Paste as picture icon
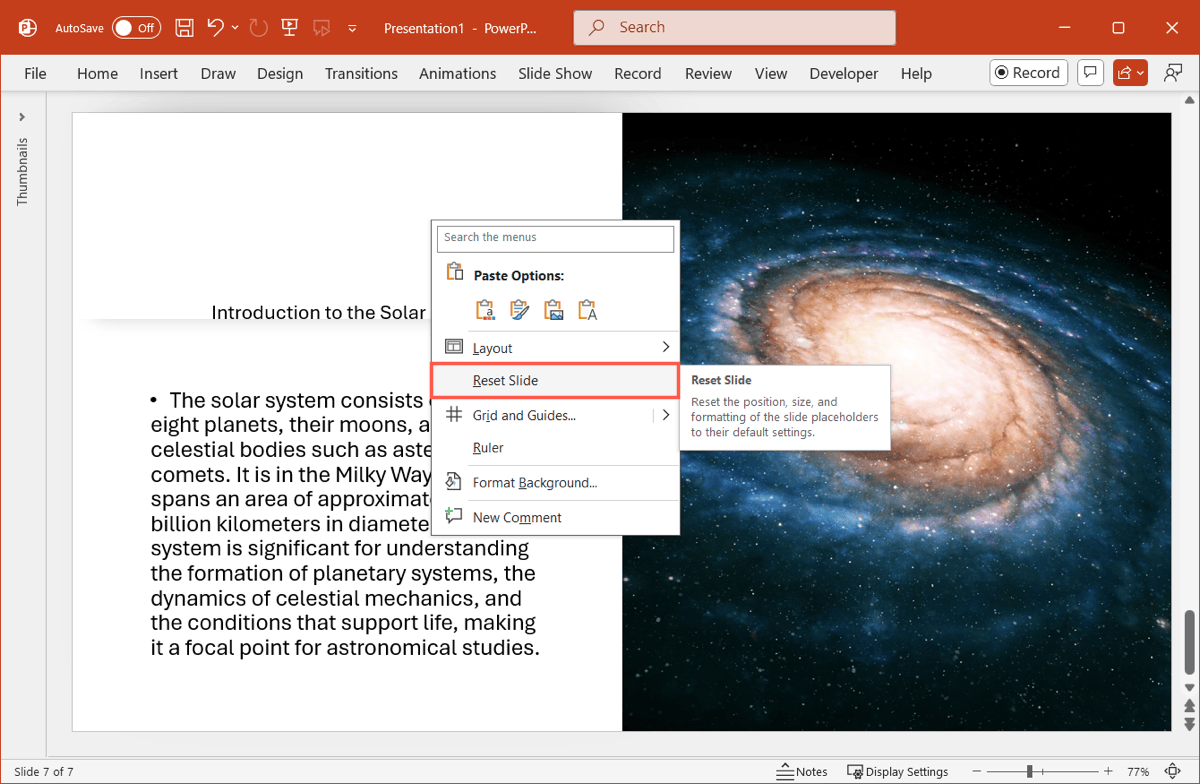This screenshot has height=784, width=1200. [x=553, y=310]
